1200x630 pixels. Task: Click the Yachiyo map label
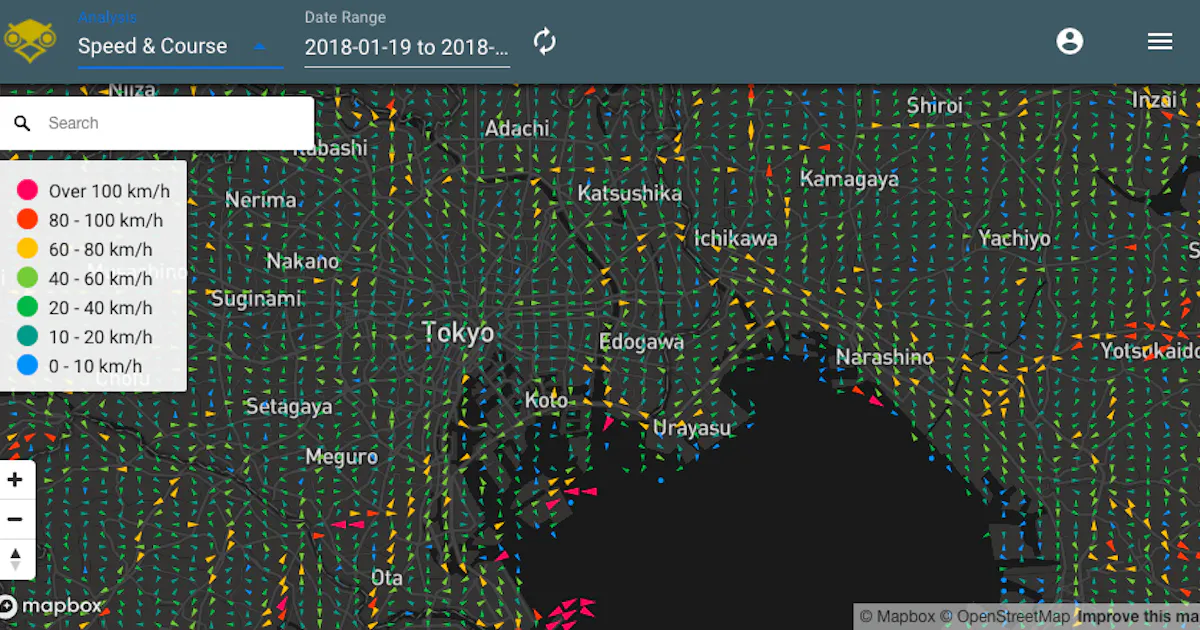pyautogui.click(x=1015, y=238)
